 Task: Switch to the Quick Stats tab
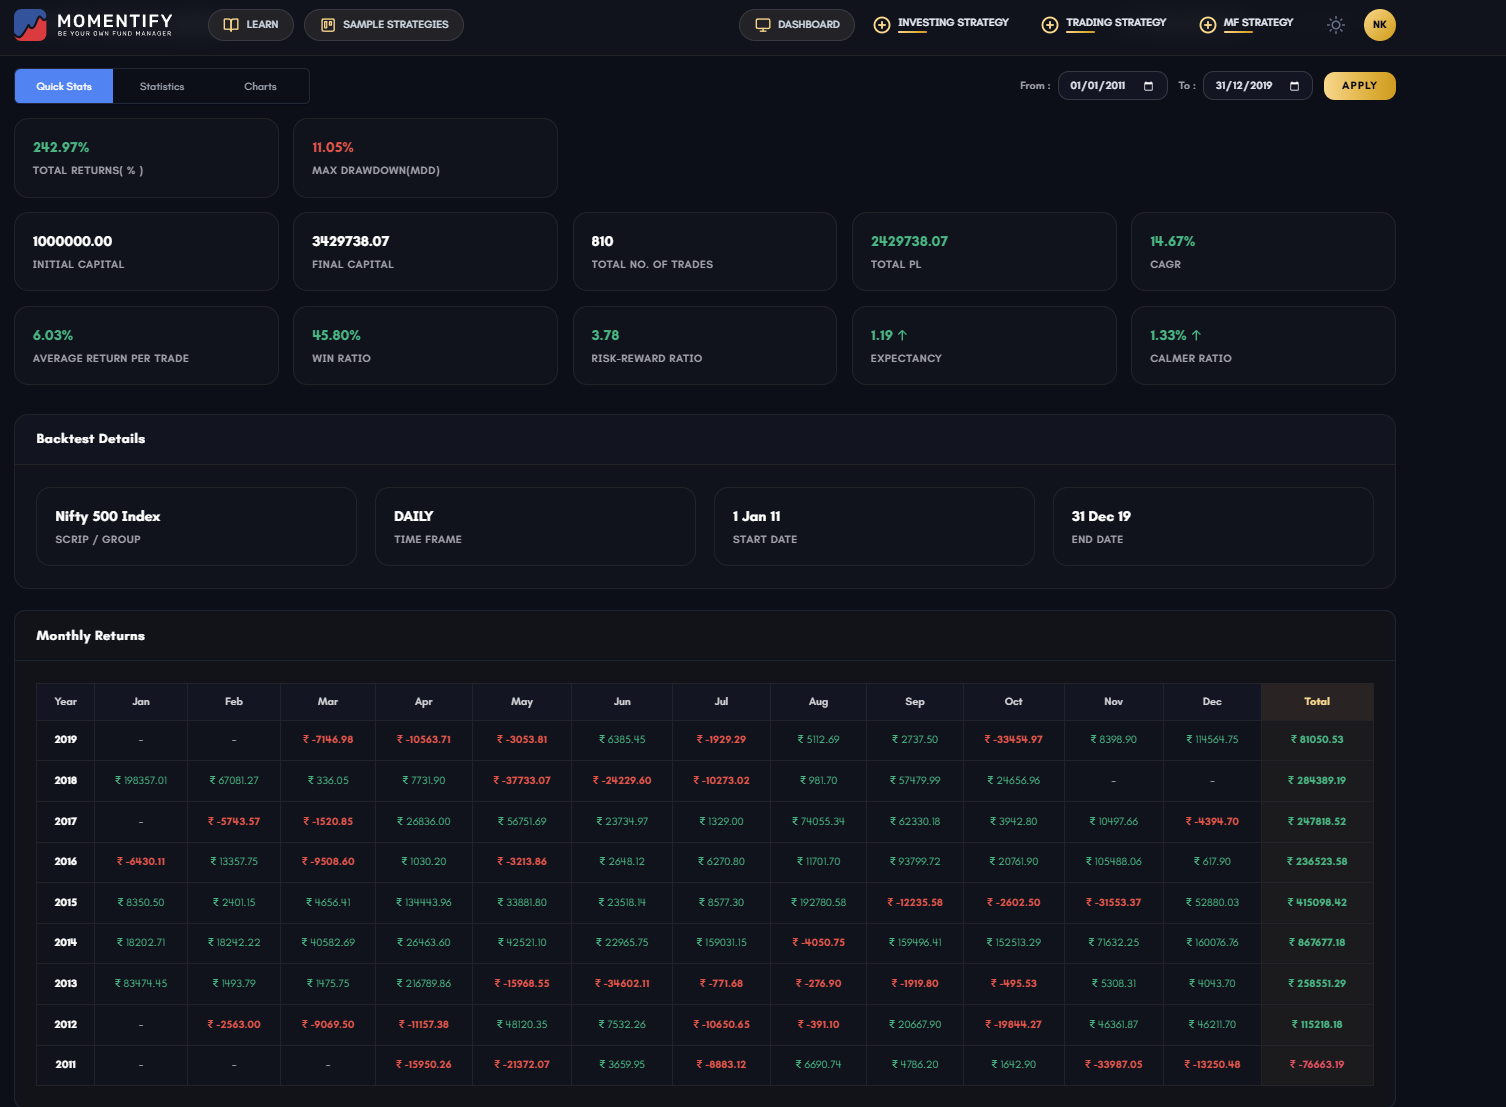pyautogui.click(x=64, y=86)
